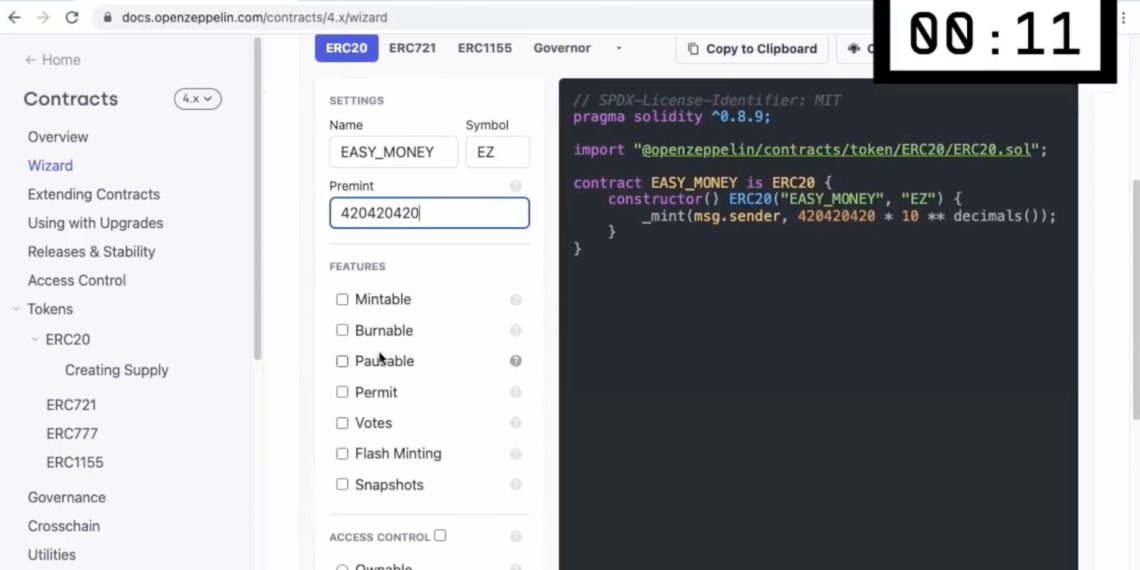Click the Premint field with 420420420
This screenshot has height=570, width=1140.
pyautogui.click(x=429, y=213)
